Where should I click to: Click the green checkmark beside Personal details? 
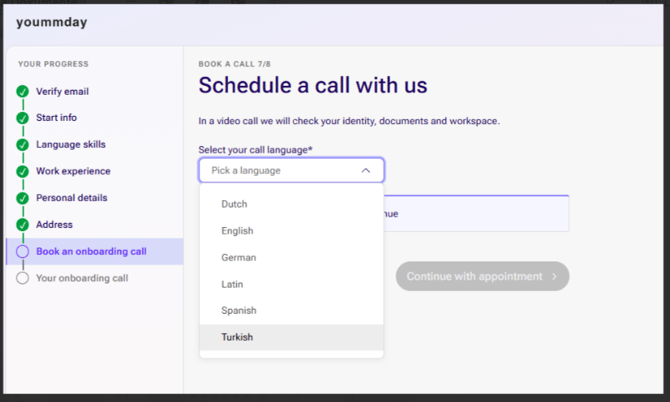coord(22,198)
